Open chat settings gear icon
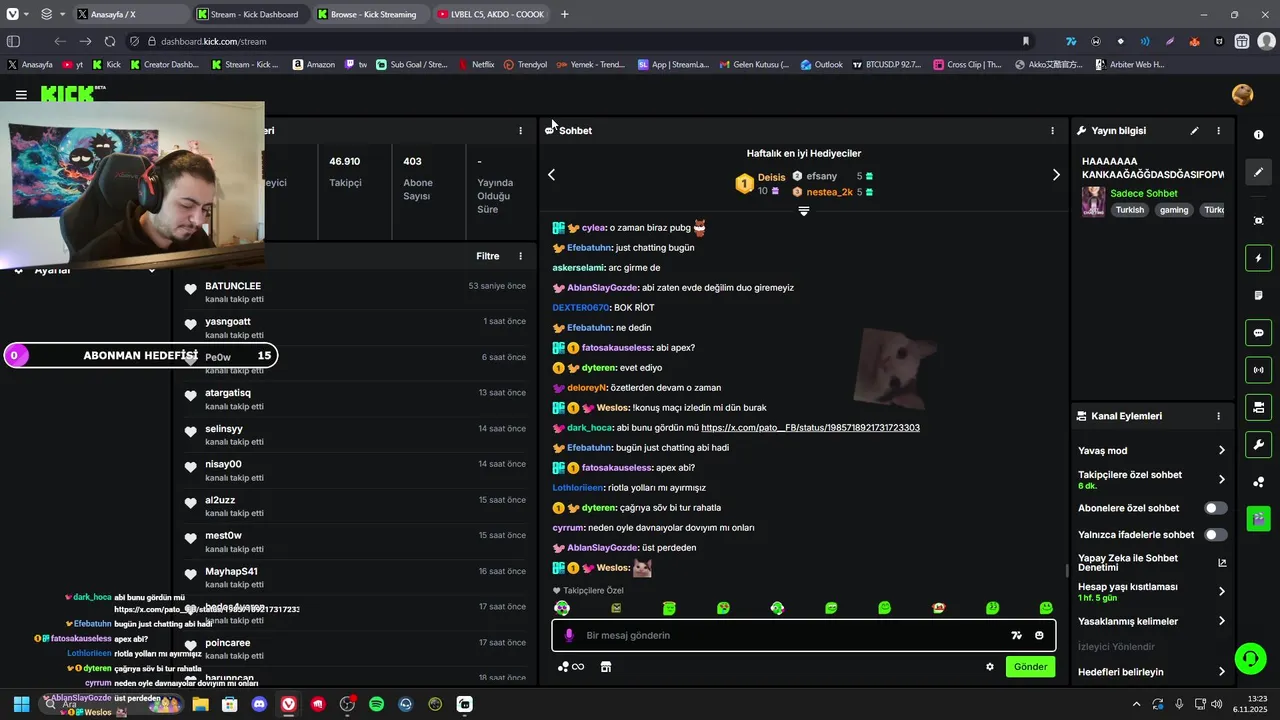The image size is (1280, 720). pos(990,667)
